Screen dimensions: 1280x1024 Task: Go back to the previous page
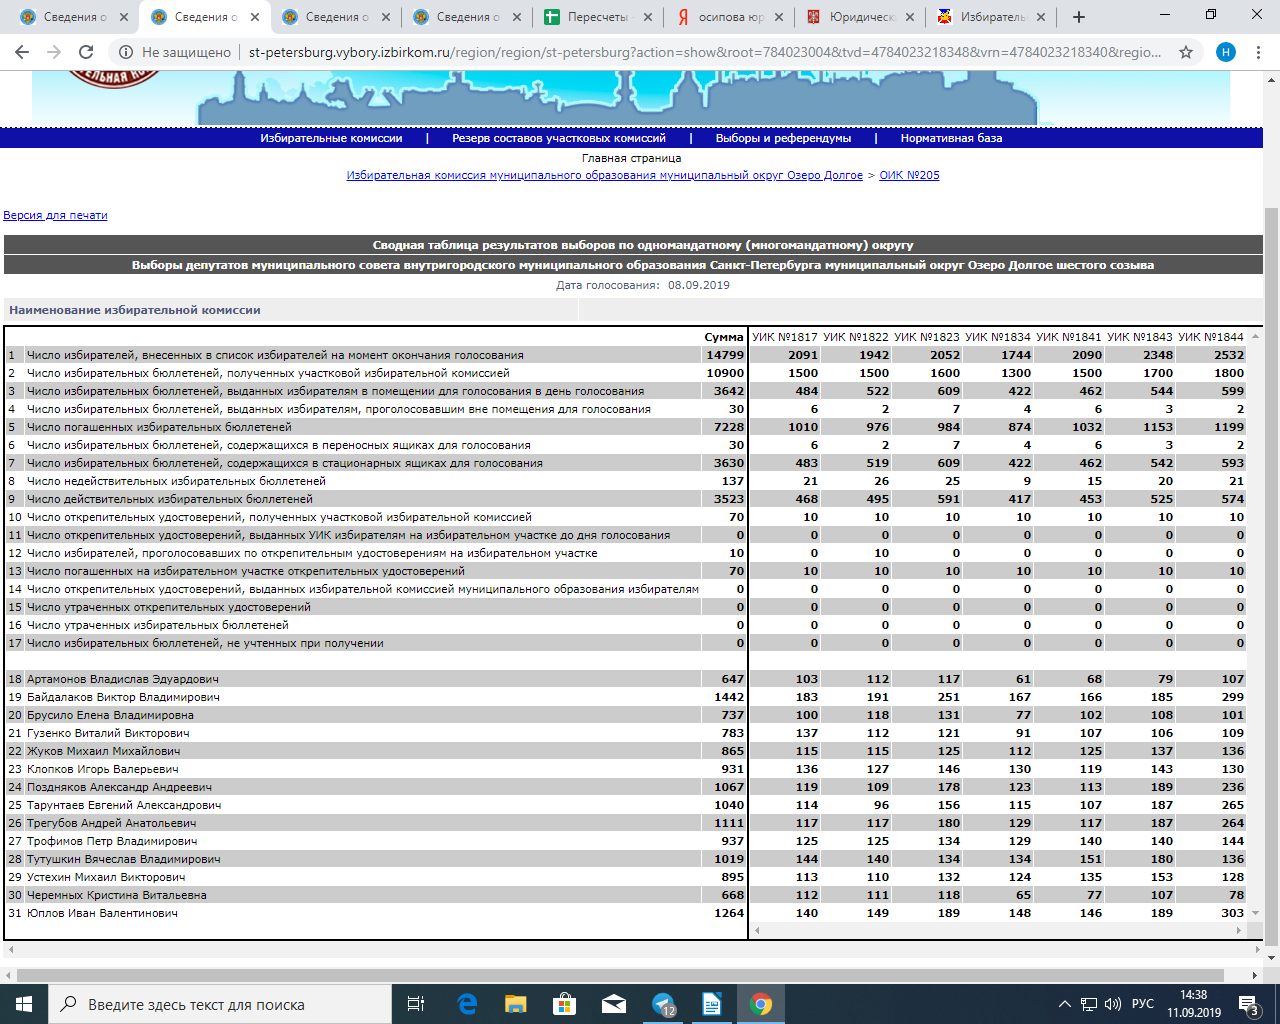click(22, 52)
